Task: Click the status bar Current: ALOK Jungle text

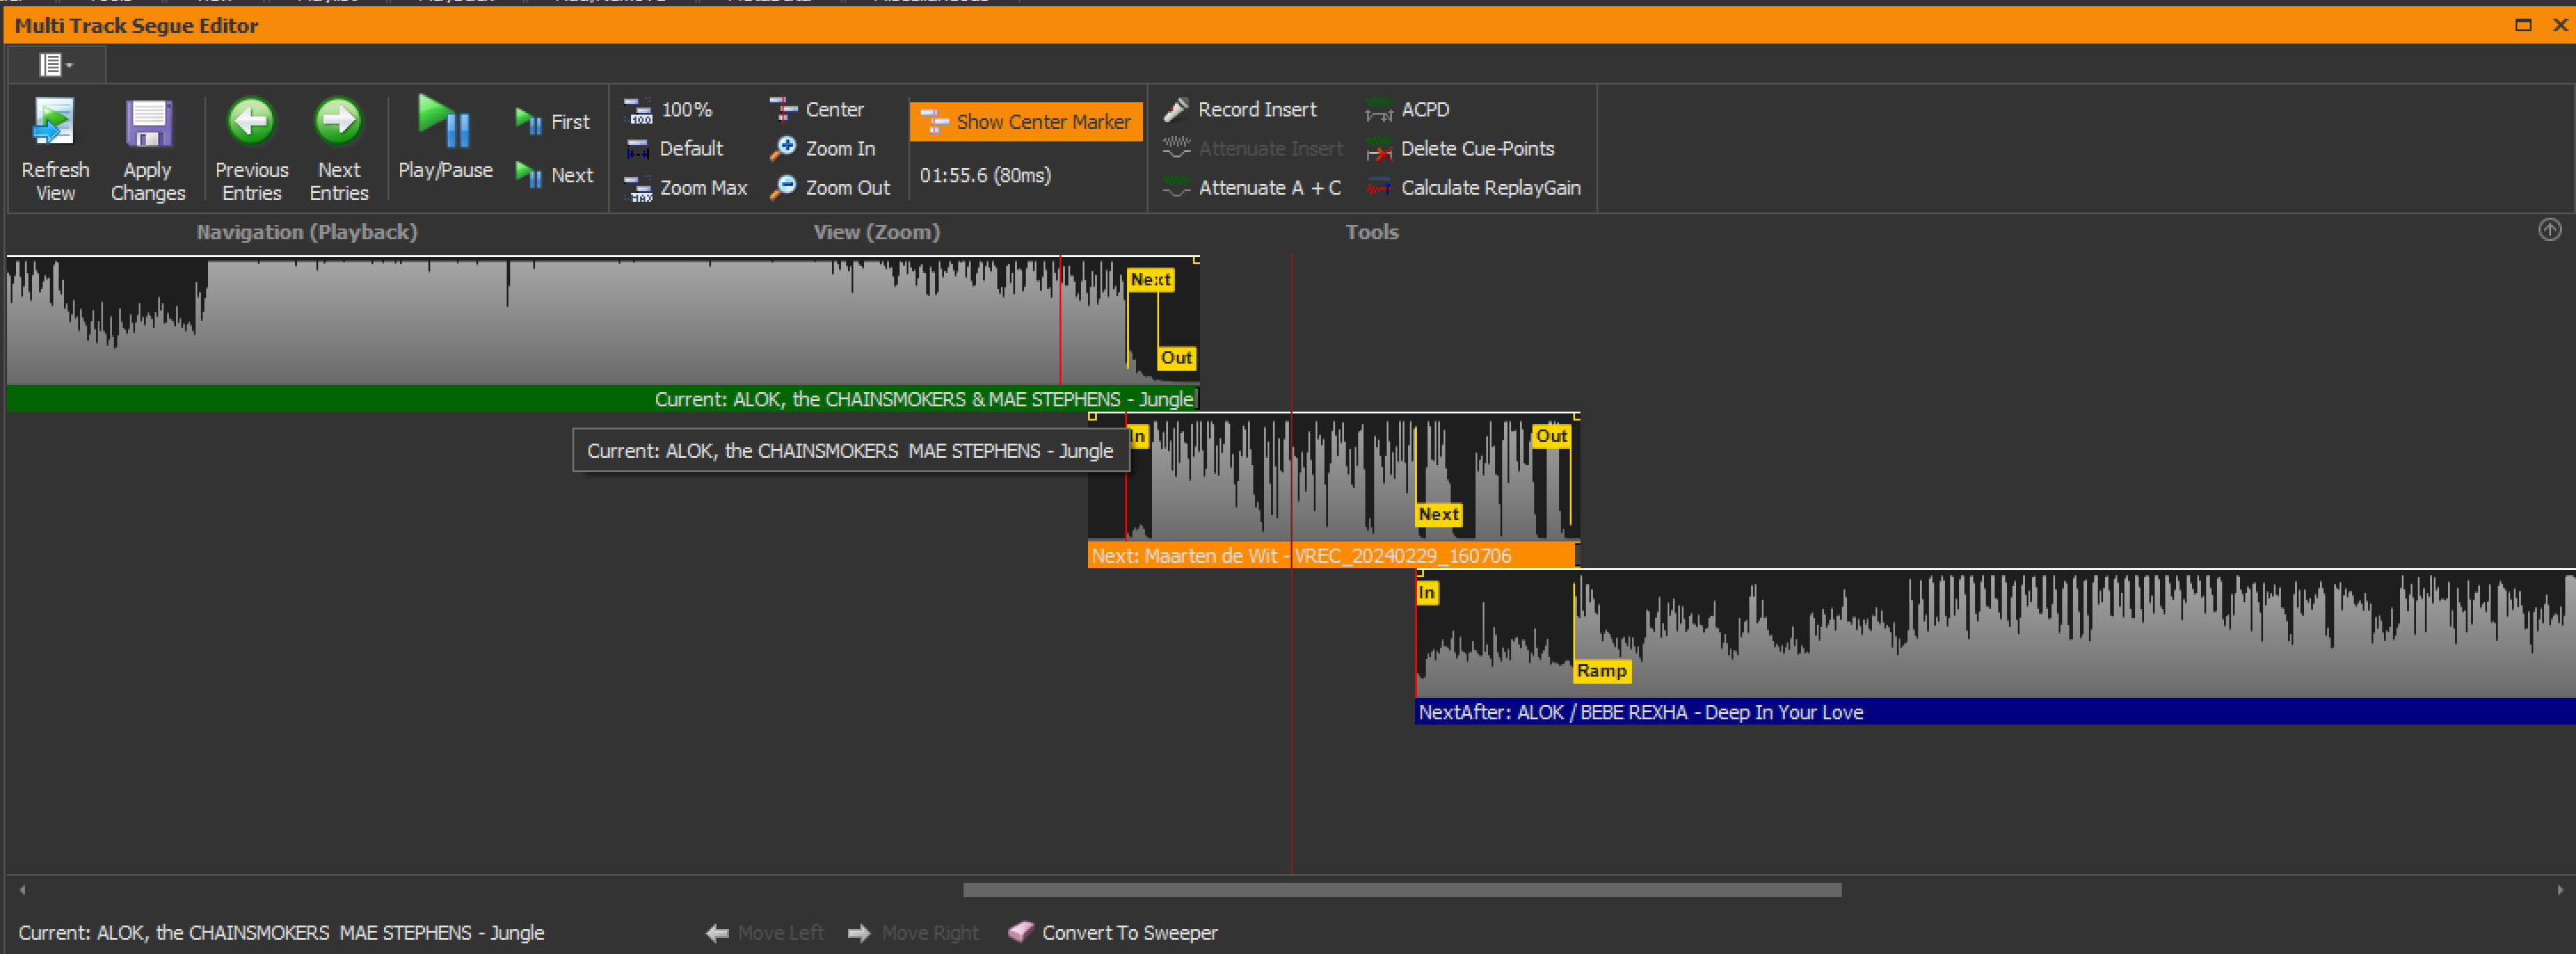Action: pyautogui.click(x=281, y=933)
